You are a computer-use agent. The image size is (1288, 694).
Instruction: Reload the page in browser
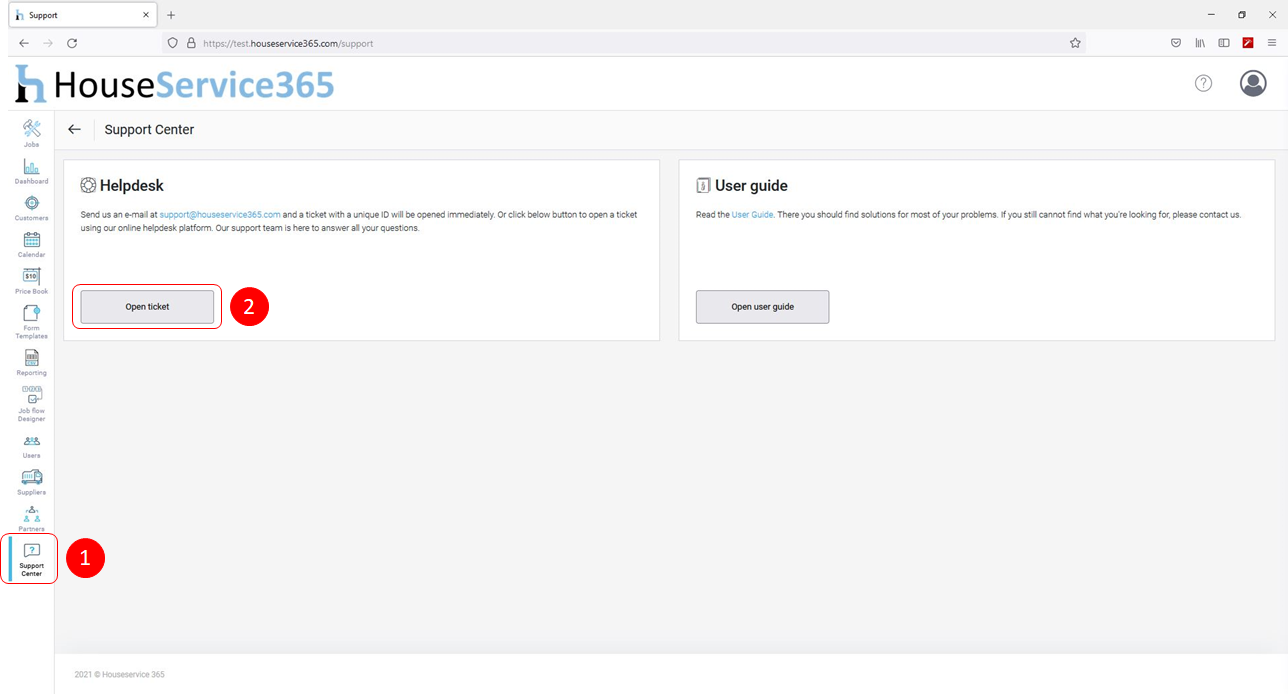pyautogui.click(x=72, y=43)
